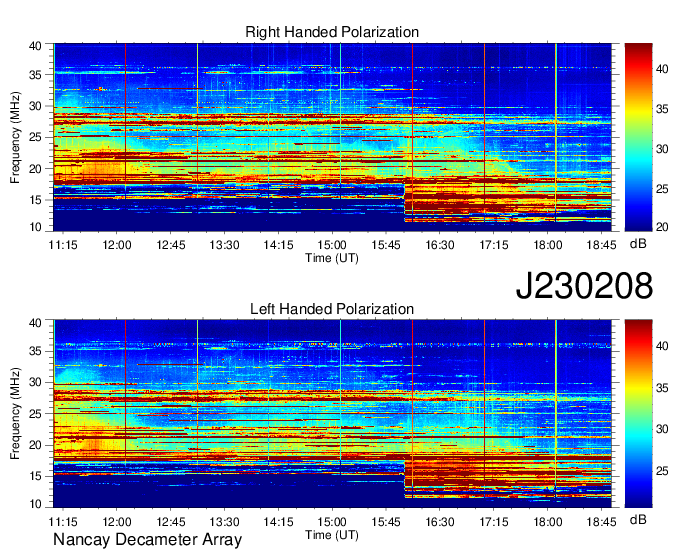
Task: Click the 18:45 time tick on the Left Handed plot
Action: [602, 522]
